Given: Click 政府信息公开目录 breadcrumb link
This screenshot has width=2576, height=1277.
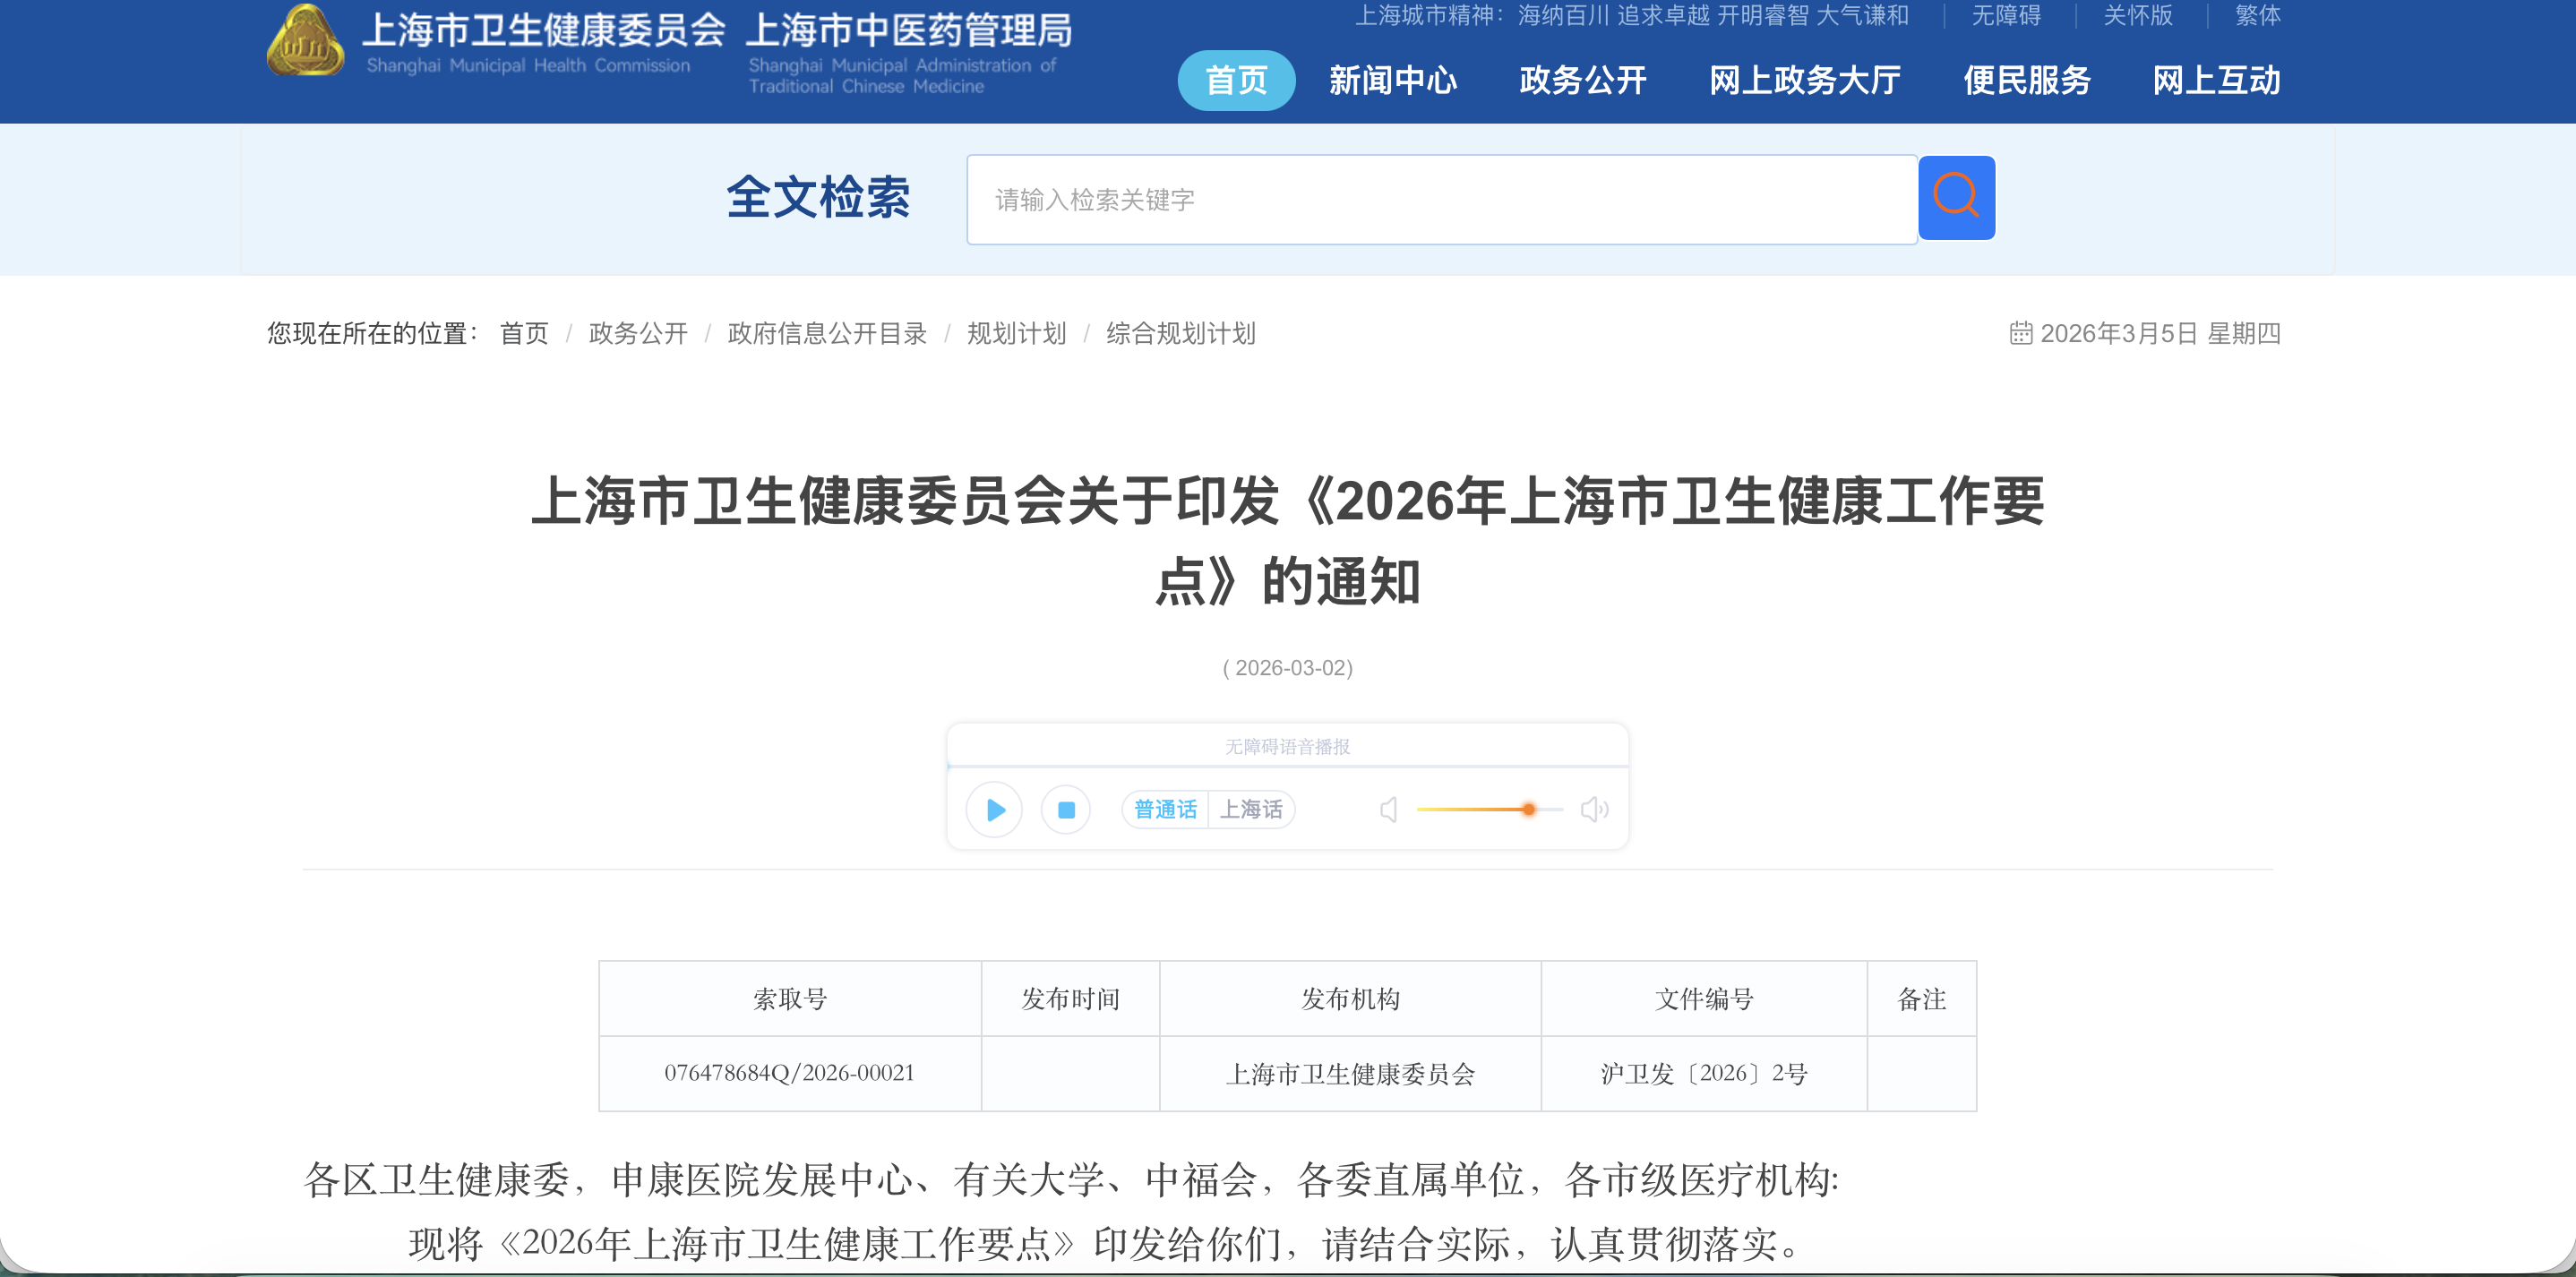Looking at the screenshot, I should click(x=826, y=333).
